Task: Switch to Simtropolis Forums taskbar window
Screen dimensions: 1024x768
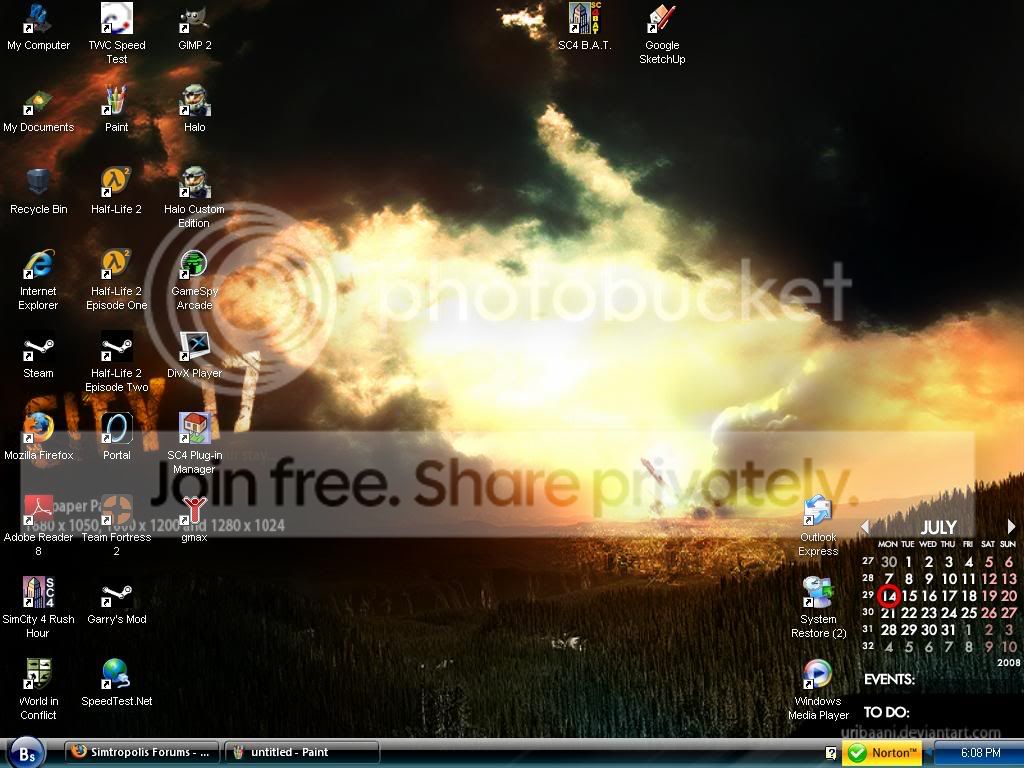Action: click(142, 752)
